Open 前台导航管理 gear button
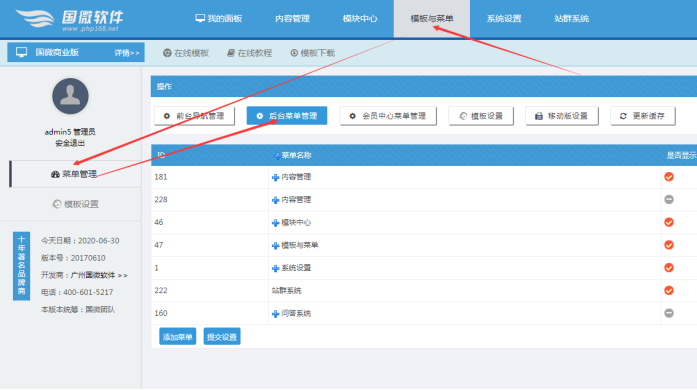 tap(194, 116)
